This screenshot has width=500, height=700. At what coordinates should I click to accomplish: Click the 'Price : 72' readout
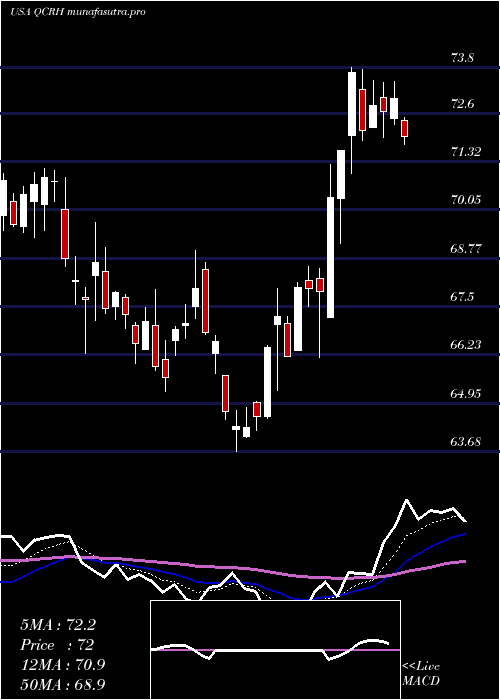pos(57,645)
